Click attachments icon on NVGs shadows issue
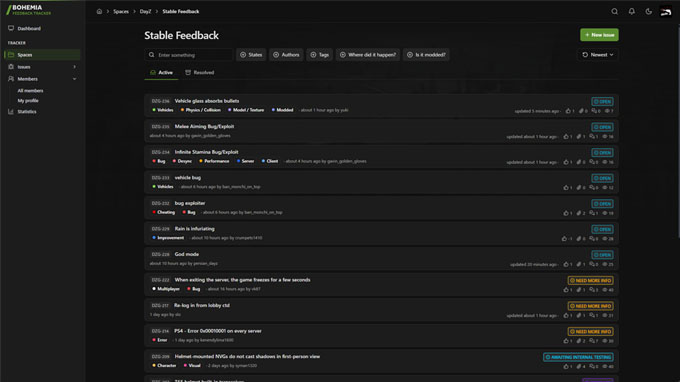The image size is (680, 382). pos(579,367)
